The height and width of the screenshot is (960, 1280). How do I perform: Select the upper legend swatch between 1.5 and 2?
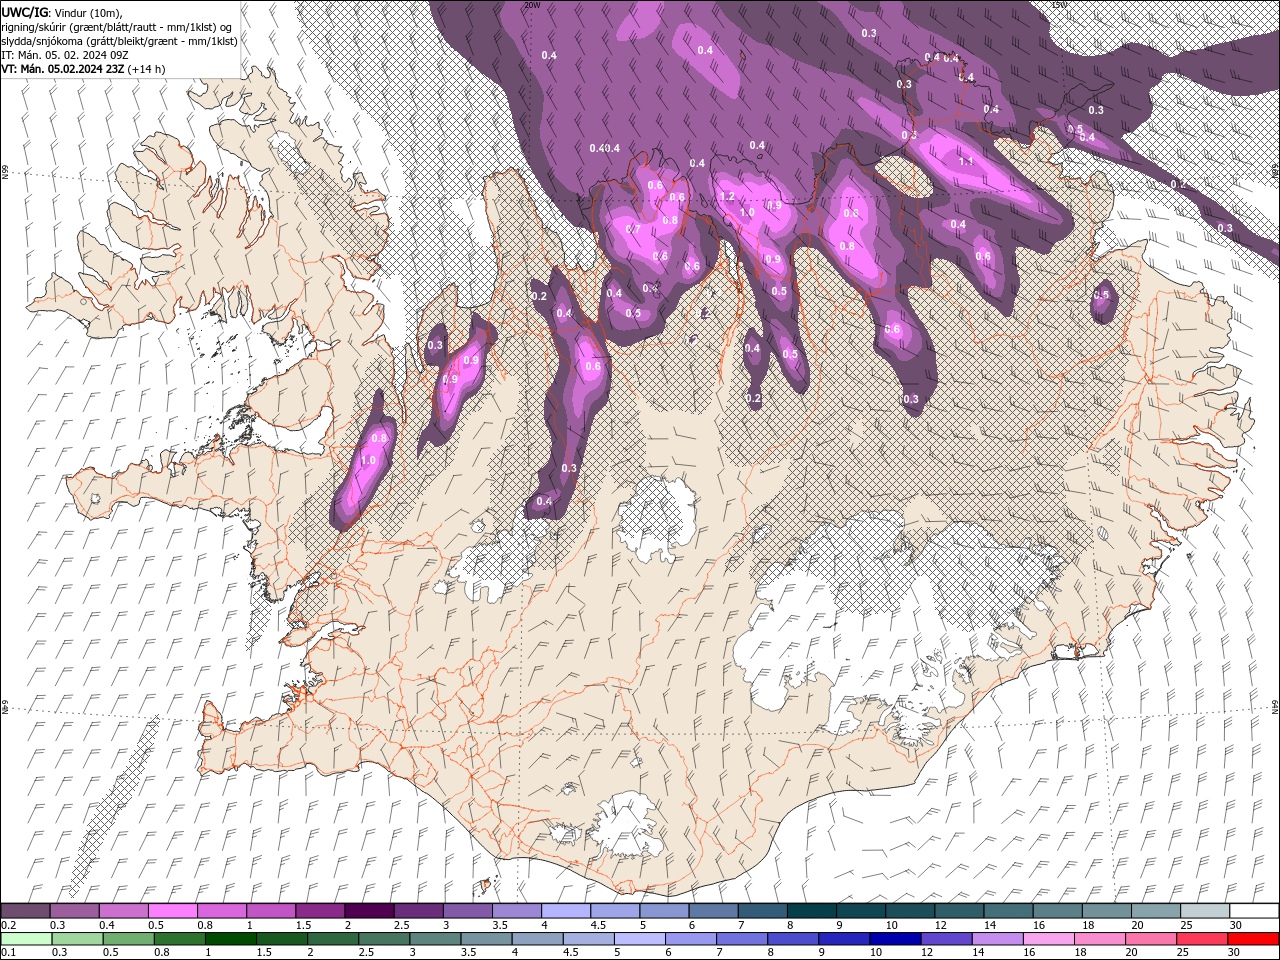[320, 911]
